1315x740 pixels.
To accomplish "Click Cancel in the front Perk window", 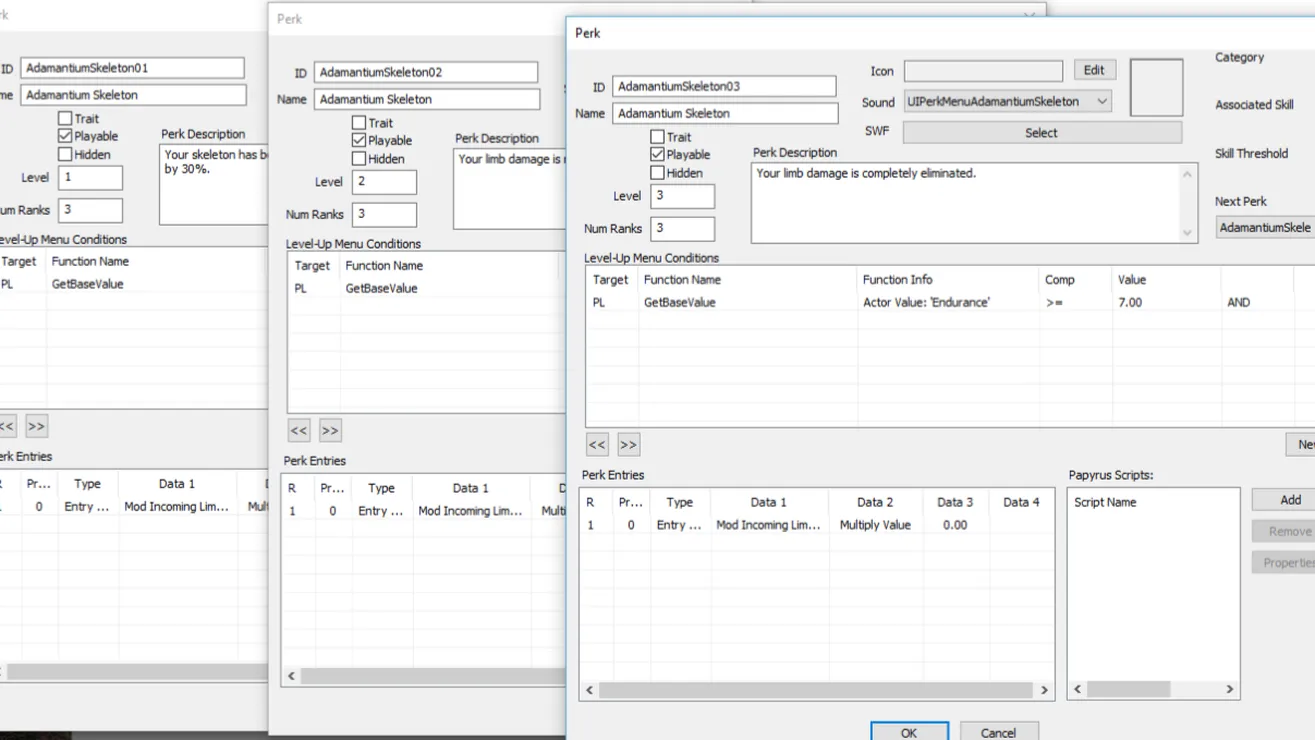I will pyautogui.click(x=998, y=732).
